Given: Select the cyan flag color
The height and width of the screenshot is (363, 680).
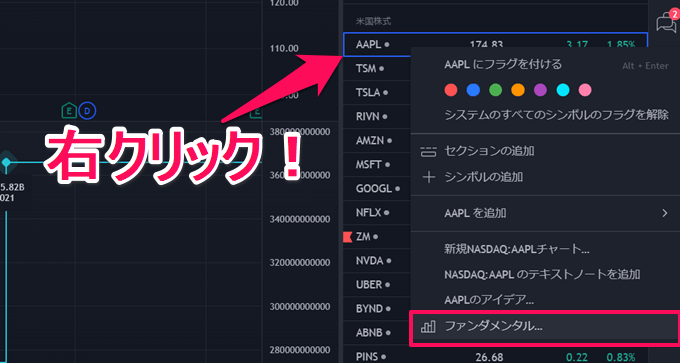Looking at the screenshot, I should click(563, 90).
